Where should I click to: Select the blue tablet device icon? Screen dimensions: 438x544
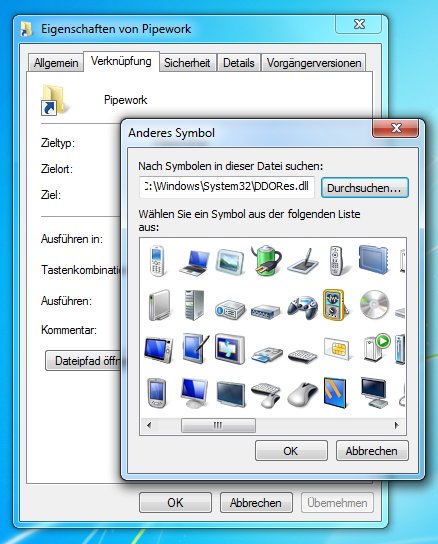click(373, 260)
